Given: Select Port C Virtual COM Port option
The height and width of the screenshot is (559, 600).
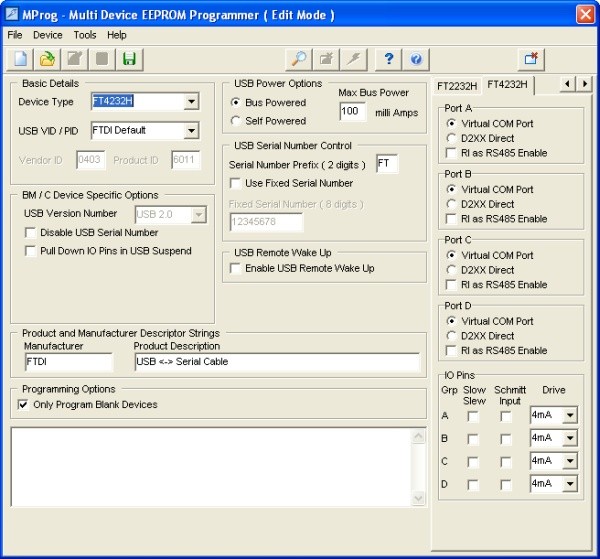Looking at the screenshot, I should (452, 255).
